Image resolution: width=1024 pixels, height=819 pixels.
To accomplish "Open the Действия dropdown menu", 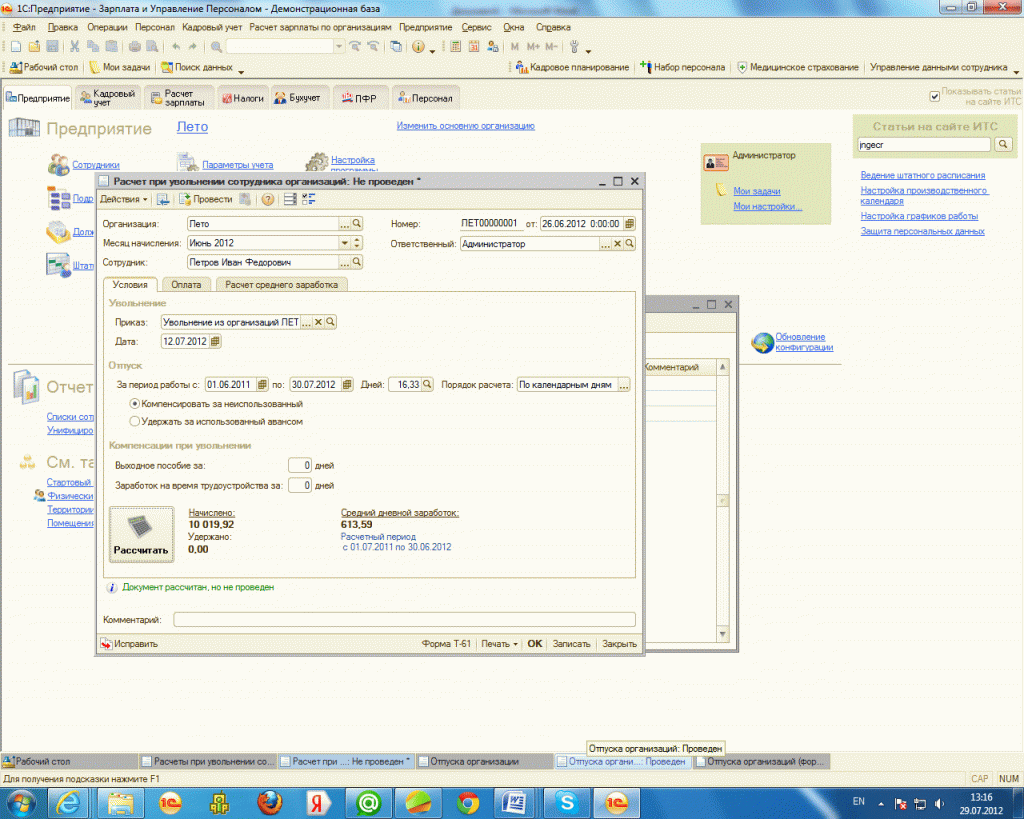I will coord(125,200).
